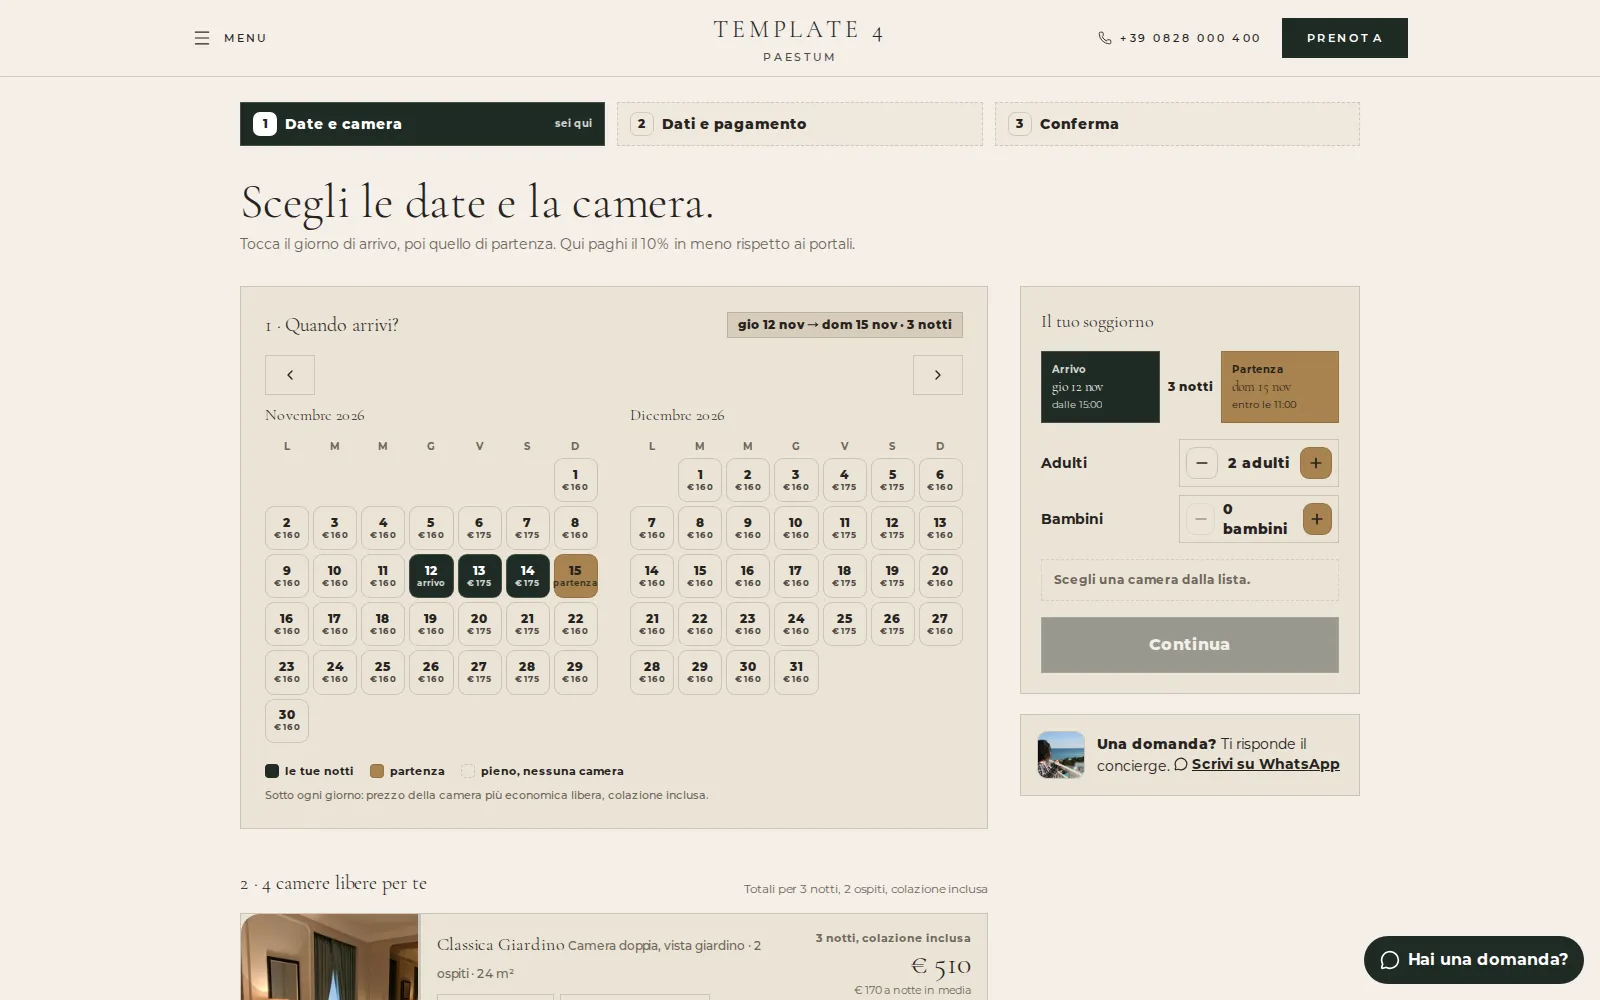Pick 20 November at €175
The image size is (1600, 1000).
pos(479,624)
